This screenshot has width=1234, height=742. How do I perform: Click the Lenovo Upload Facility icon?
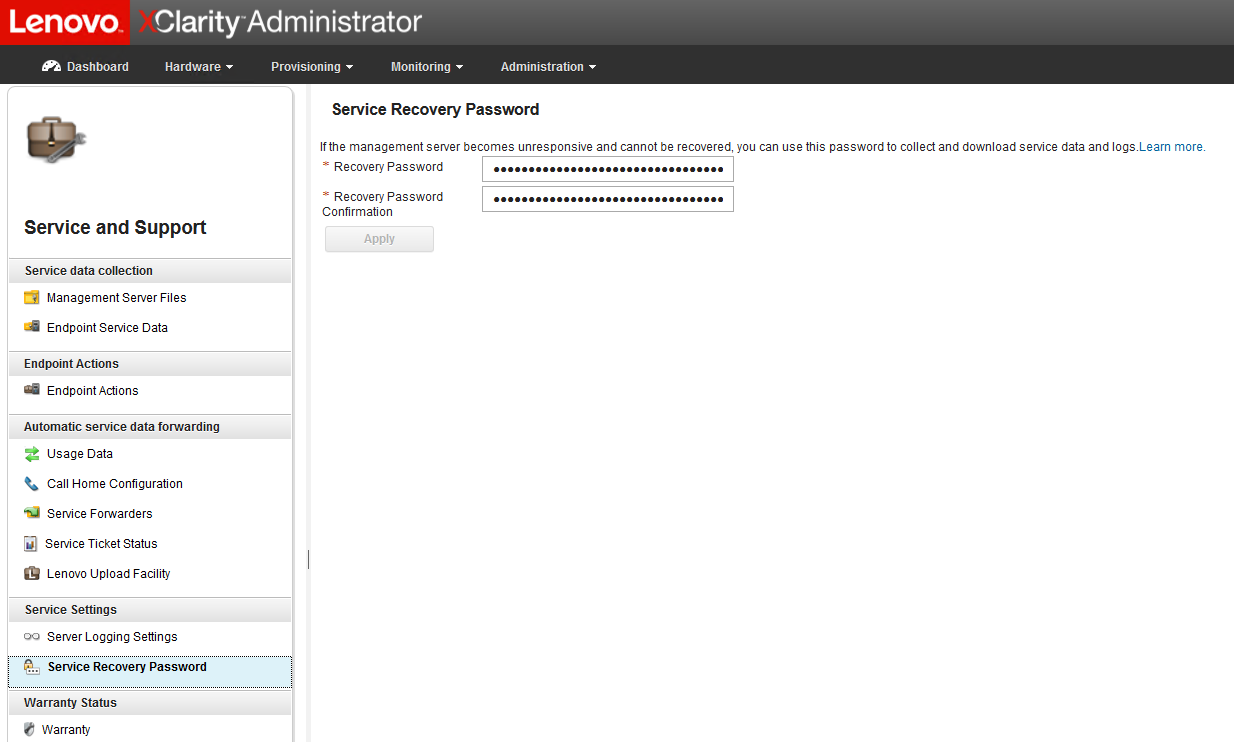tap(31, 573)
